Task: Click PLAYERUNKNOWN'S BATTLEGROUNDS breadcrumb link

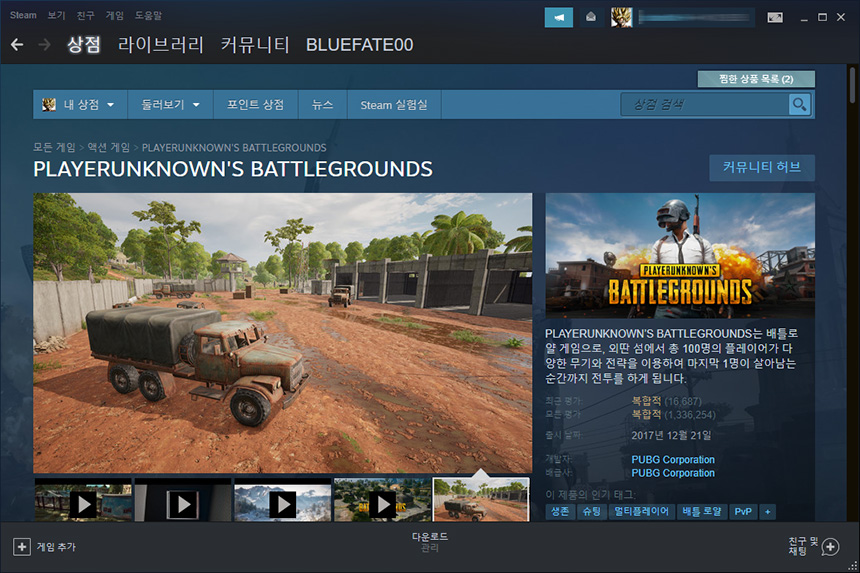Action: tap(234, 147)
